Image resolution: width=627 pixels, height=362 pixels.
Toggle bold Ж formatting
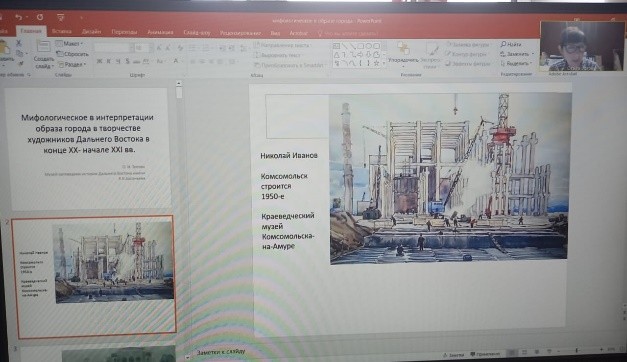[99, 61]
